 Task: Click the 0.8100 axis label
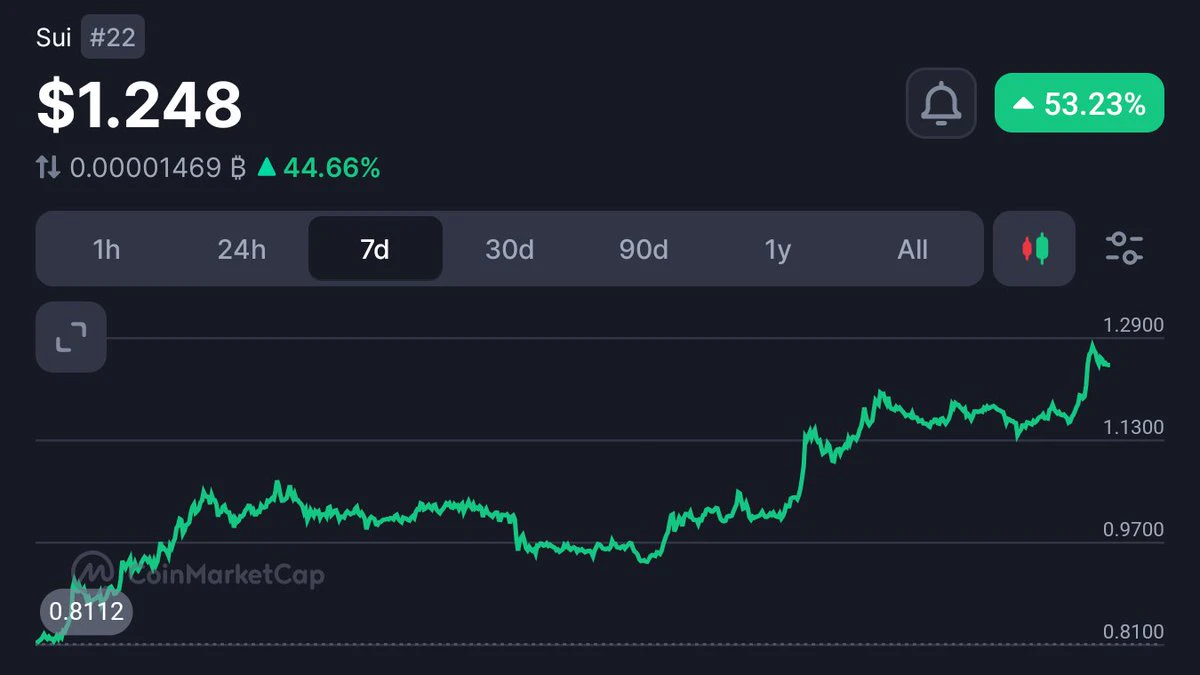[x=1133, y=631]
